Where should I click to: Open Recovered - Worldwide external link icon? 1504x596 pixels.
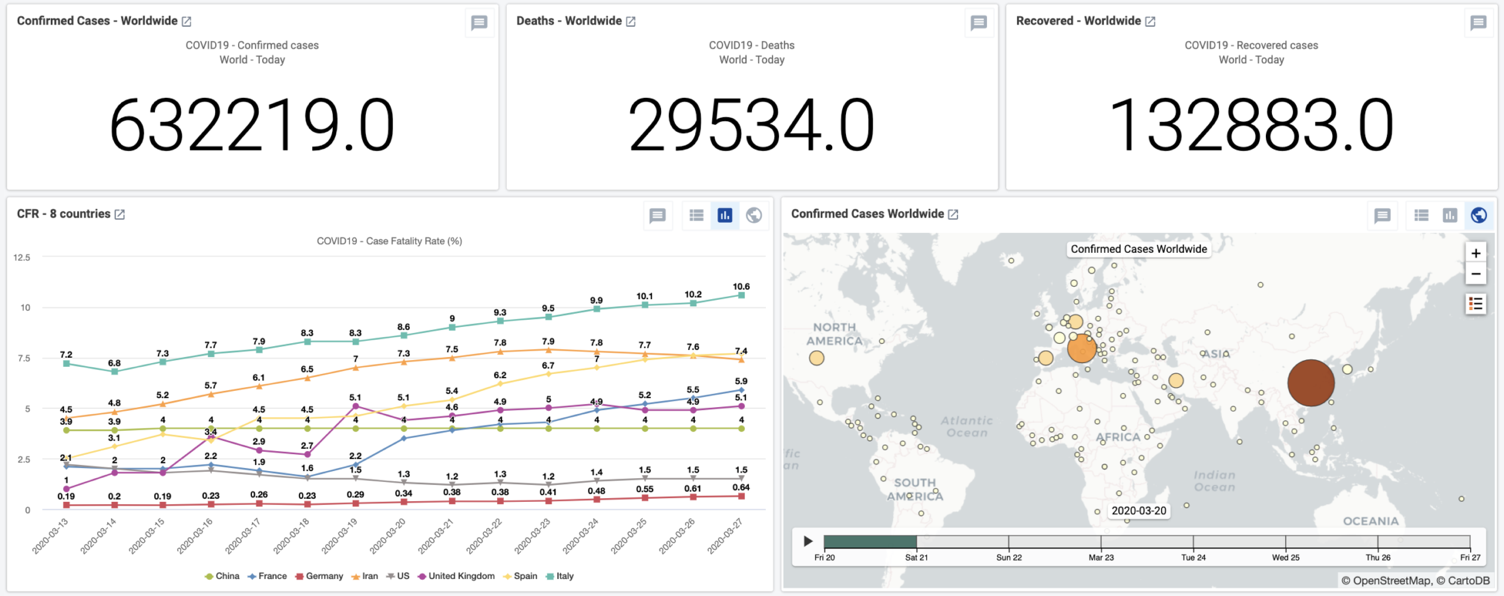point(1150,22)
